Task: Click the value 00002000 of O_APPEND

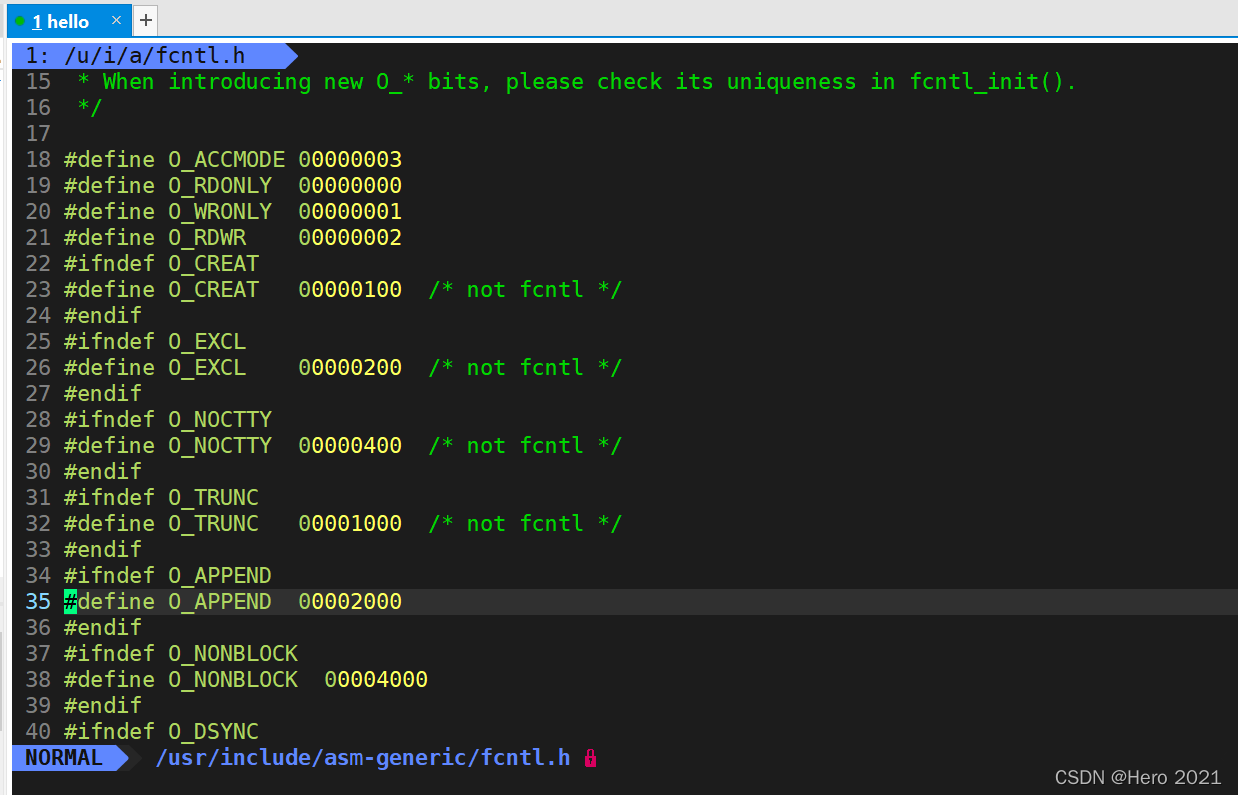Action: 350,601
